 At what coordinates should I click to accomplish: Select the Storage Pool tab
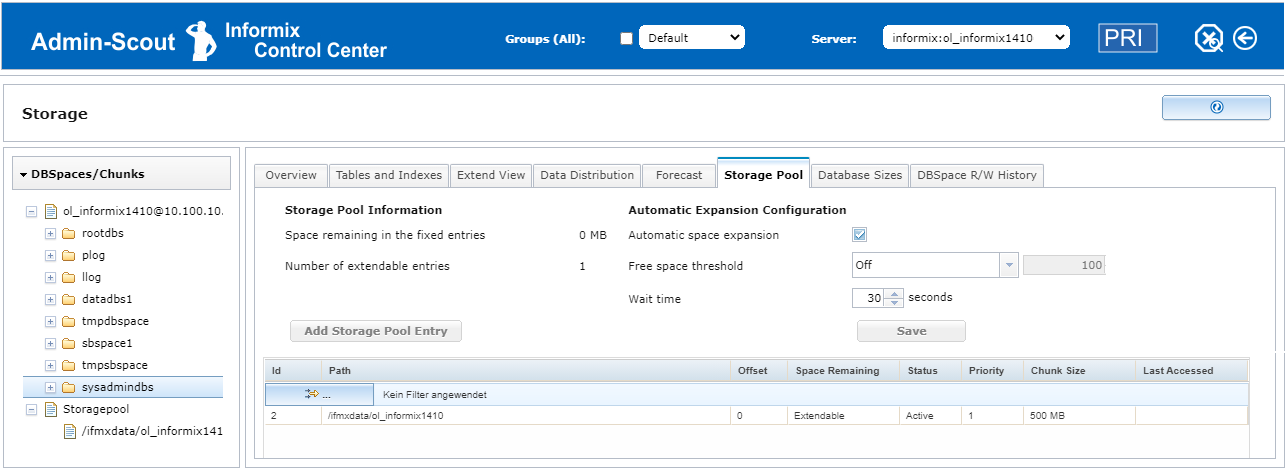point(763,174)
